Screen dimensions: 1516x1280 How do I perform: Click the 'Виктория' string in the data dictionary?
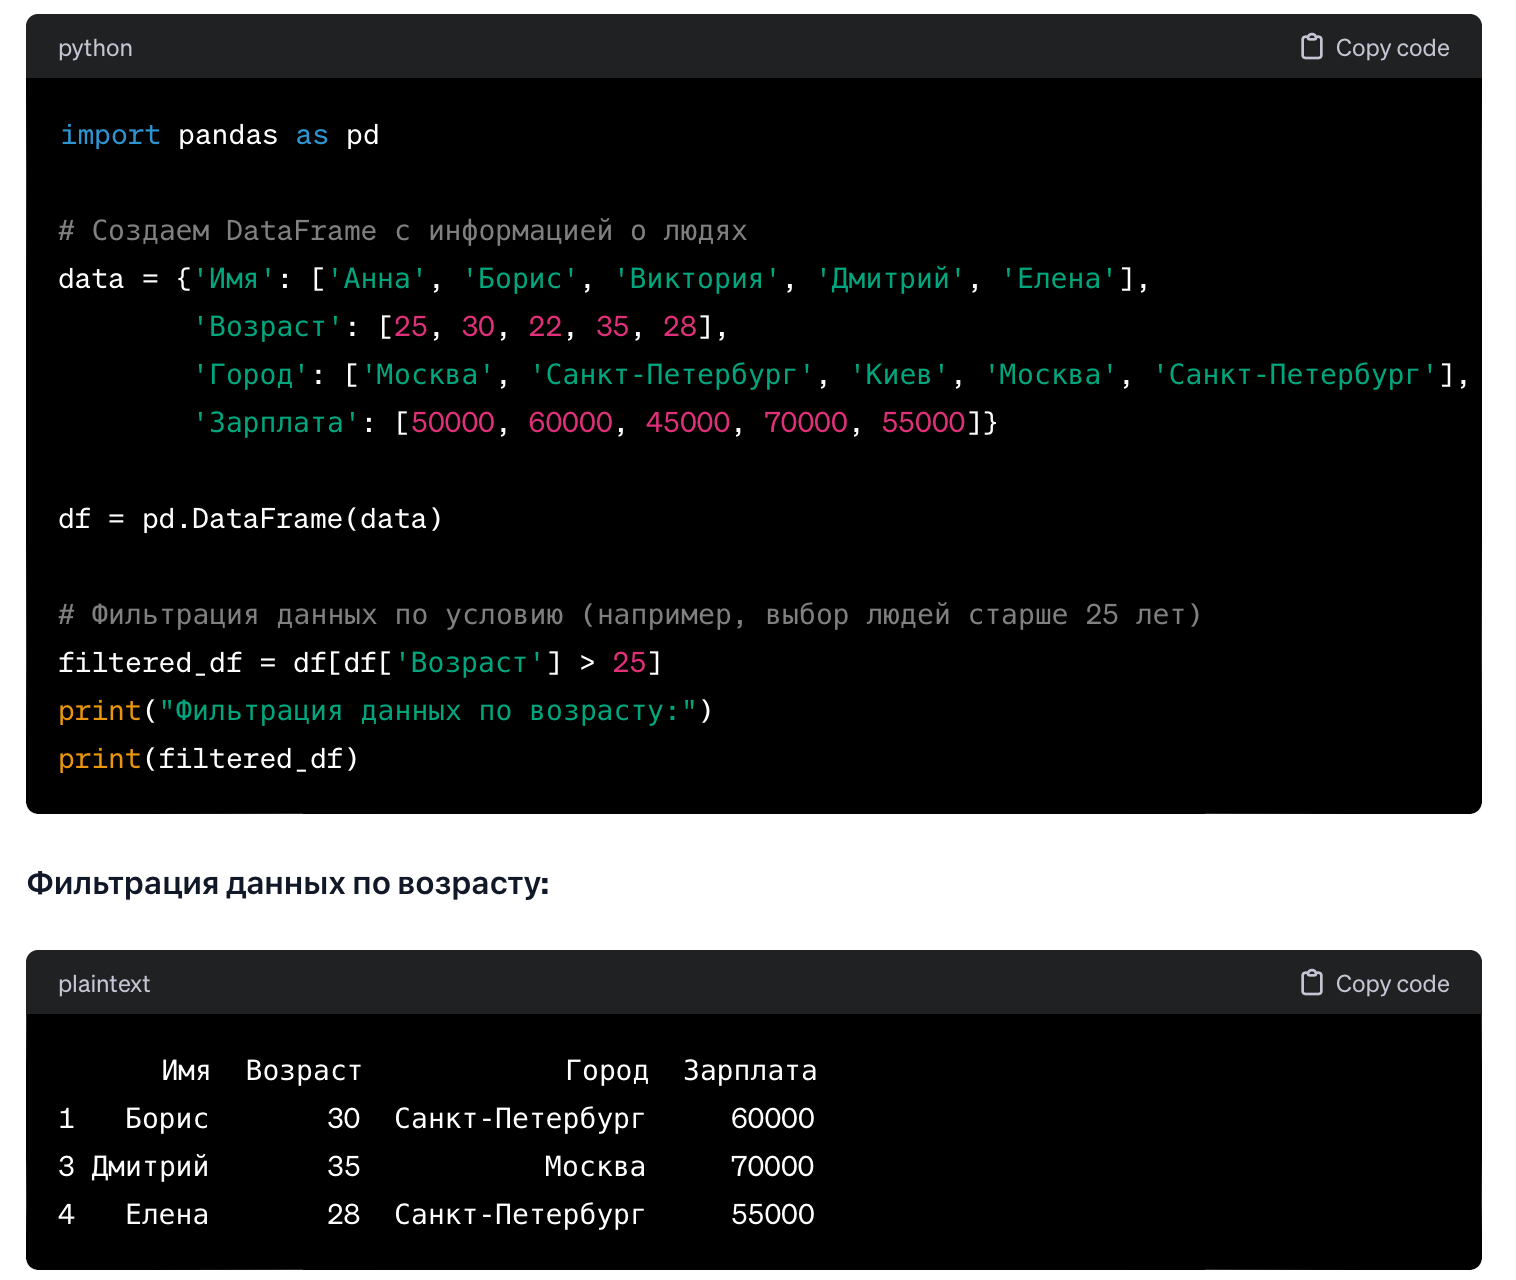click(696, 279)
